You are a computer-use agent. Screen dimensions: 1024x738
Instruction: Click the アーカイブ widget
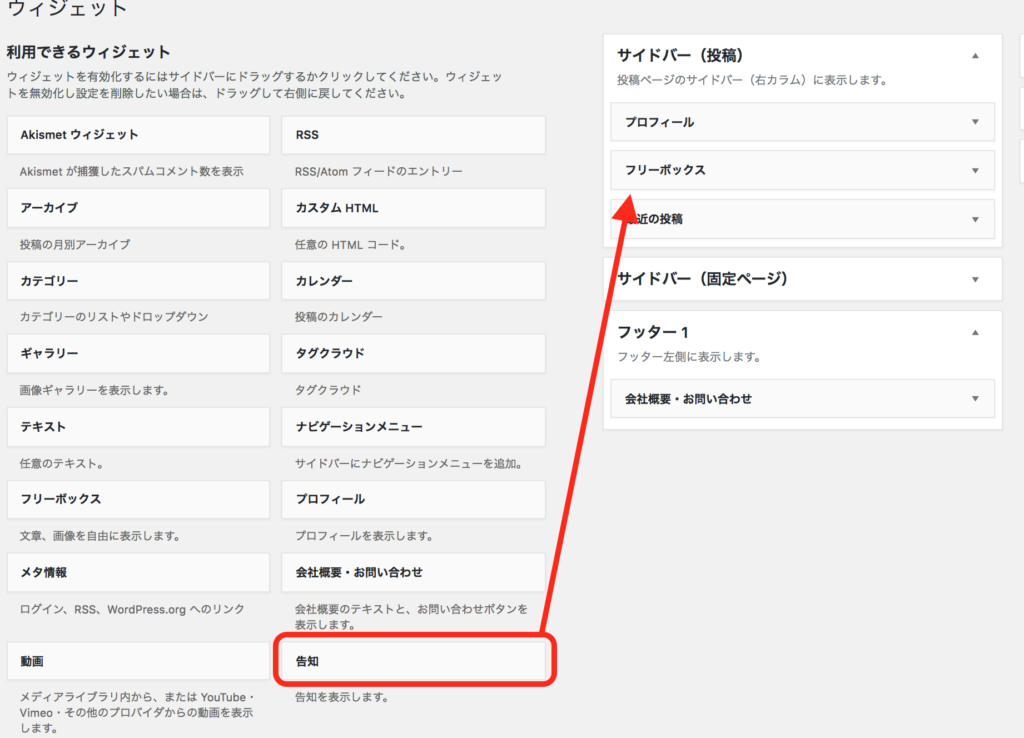point(138,208)
